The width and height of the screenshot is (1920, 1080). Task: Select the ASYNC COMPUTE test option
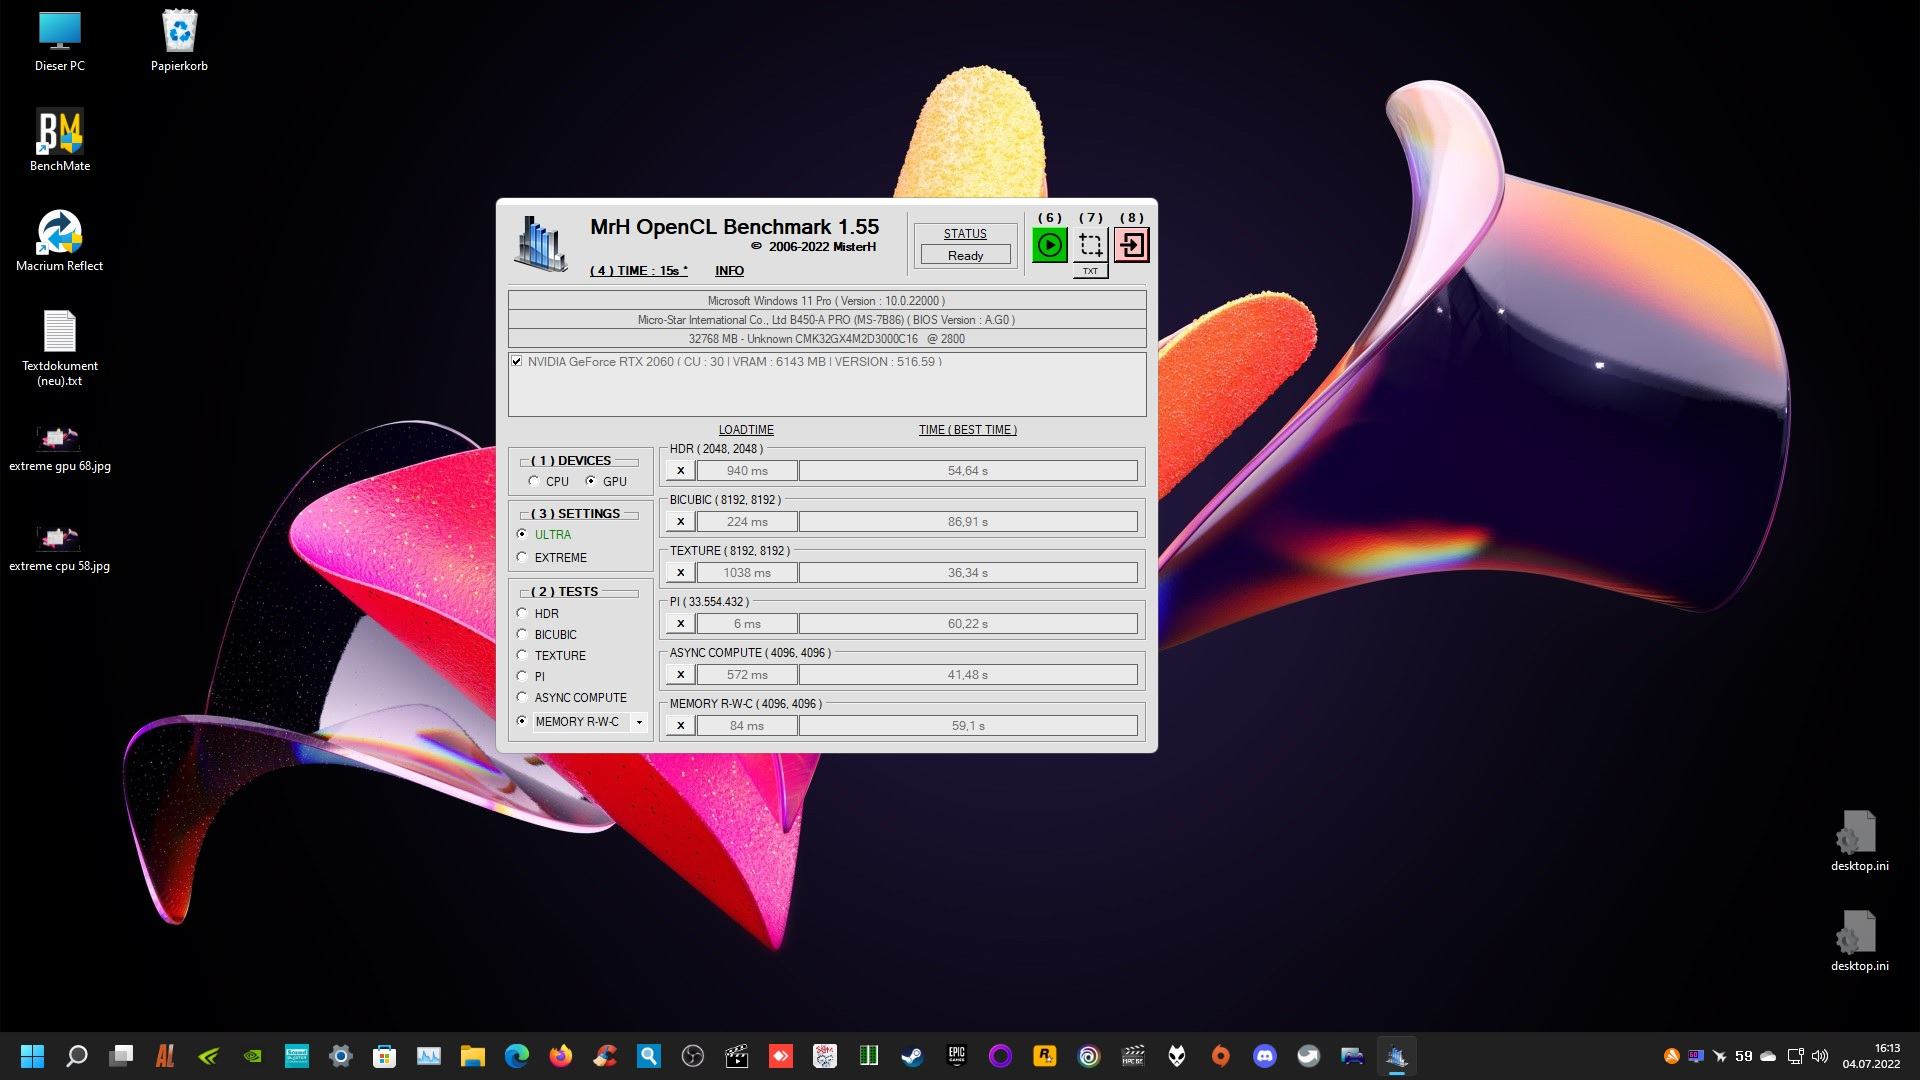tap(522, 698)
